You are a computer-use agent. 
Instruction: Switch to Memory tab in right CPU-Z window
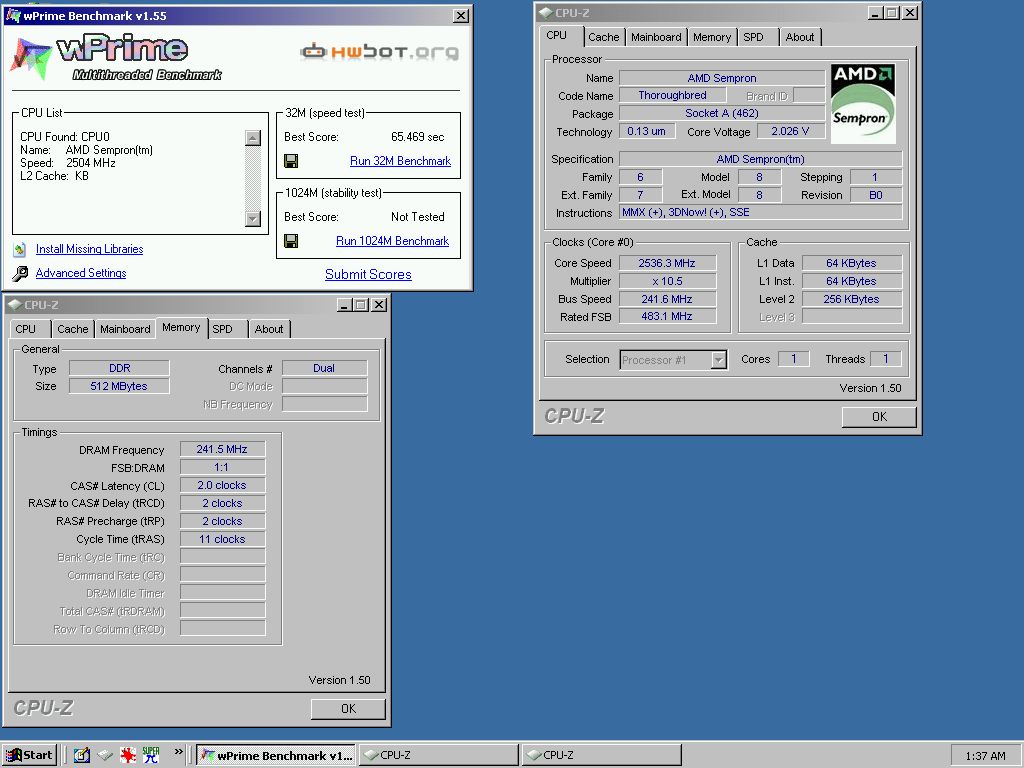[712, 37]
